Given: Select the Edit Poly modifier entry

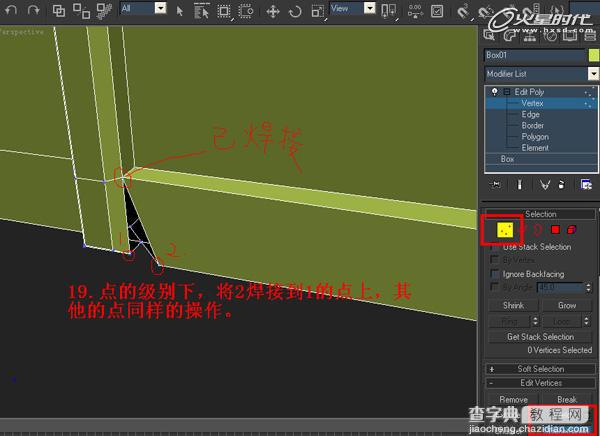Looking at the screenshot, I should pos(529,92).
